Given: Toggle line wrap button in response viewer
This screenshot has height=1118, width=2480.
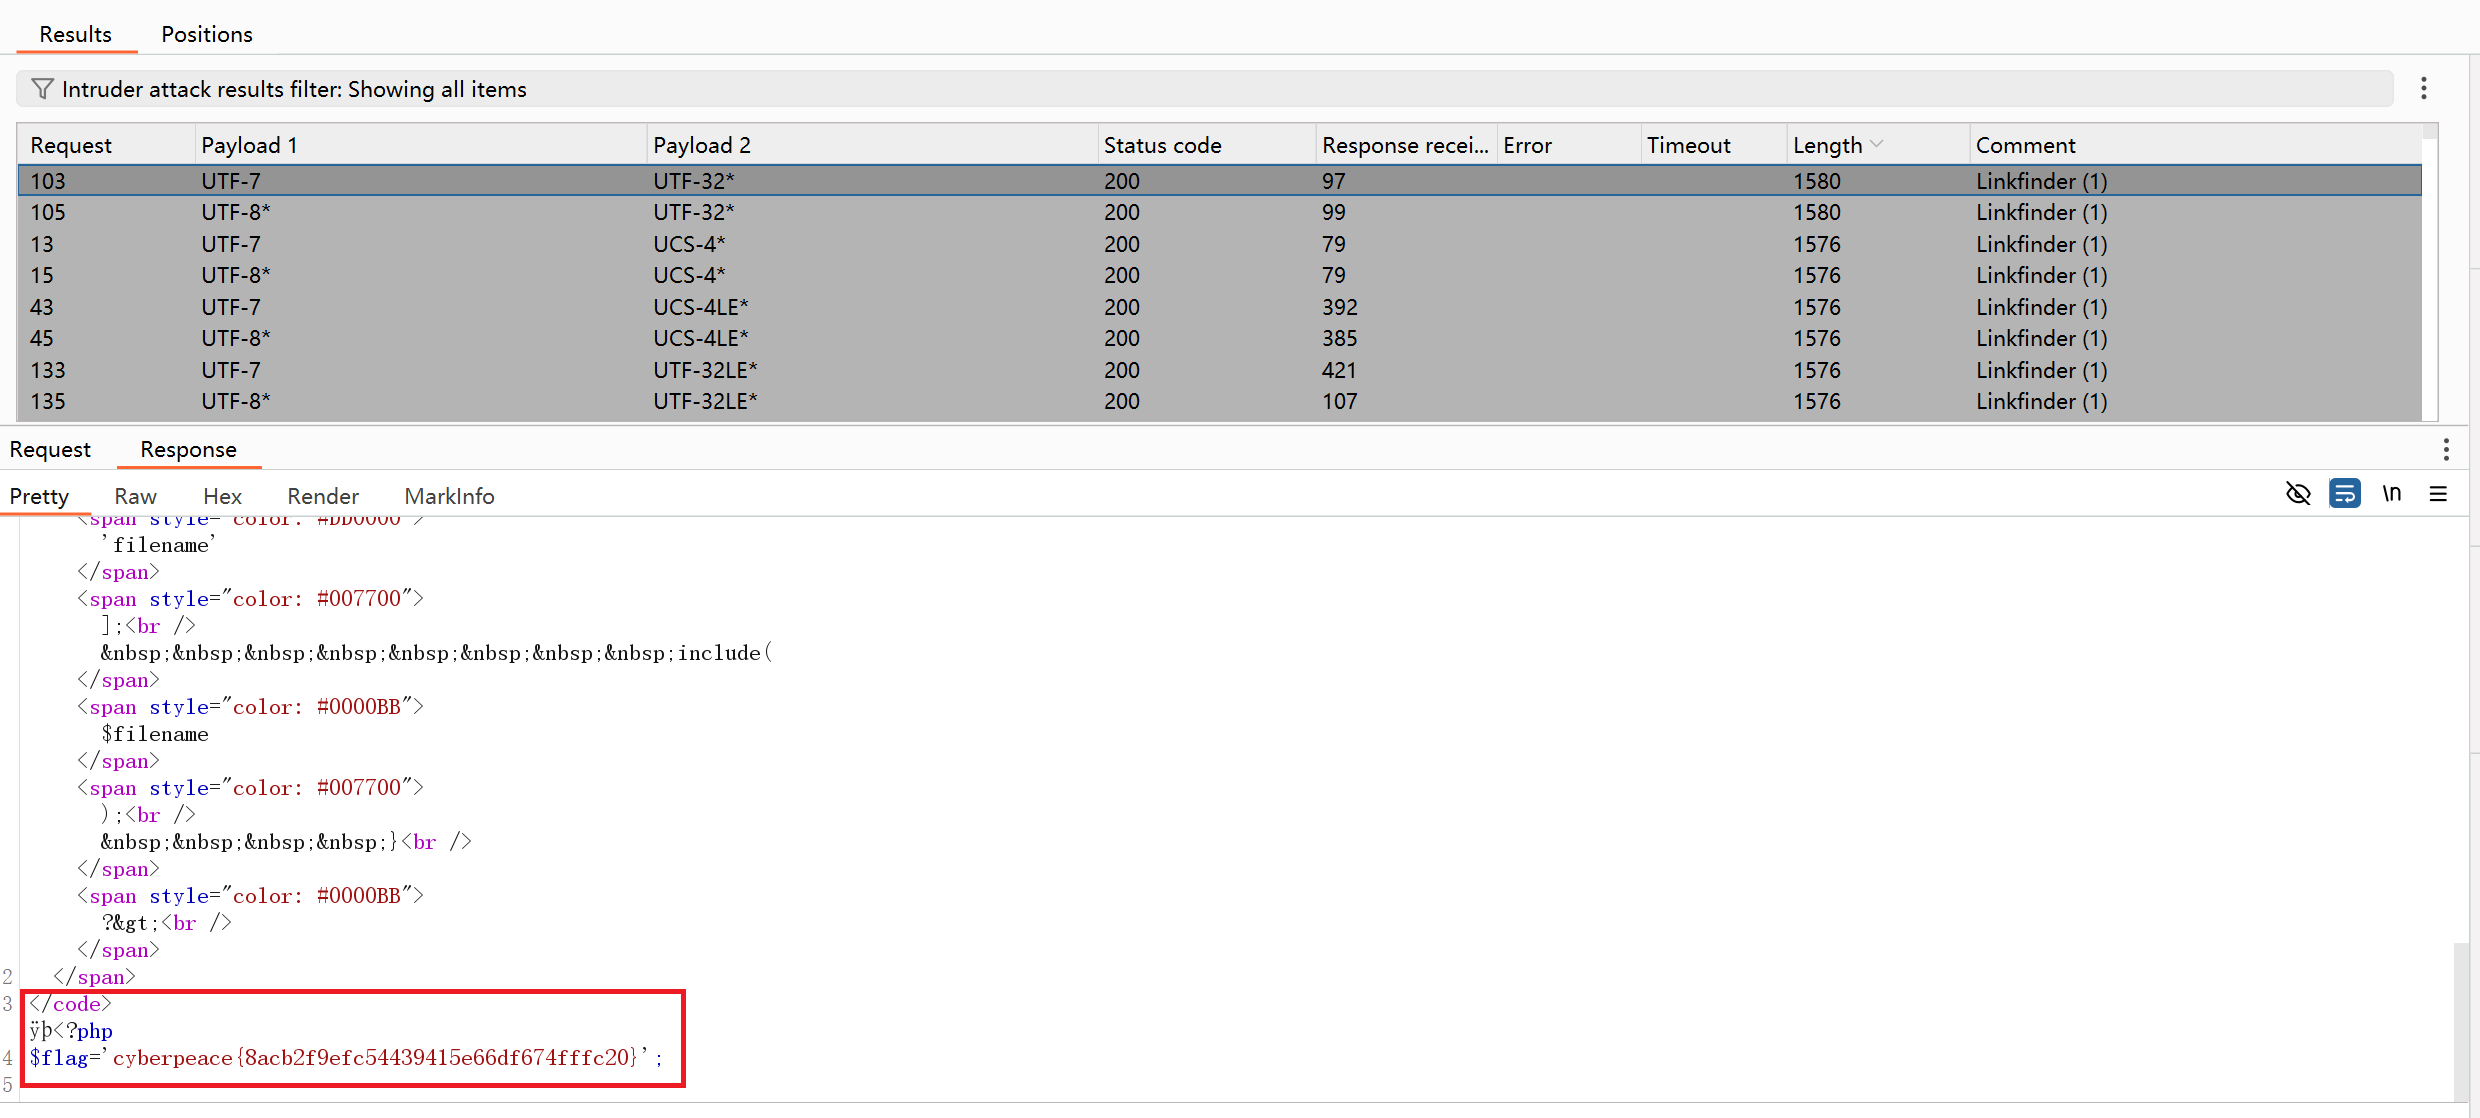Looking at the screenshot, I should pyautogui.click(x=2344, y=494).
